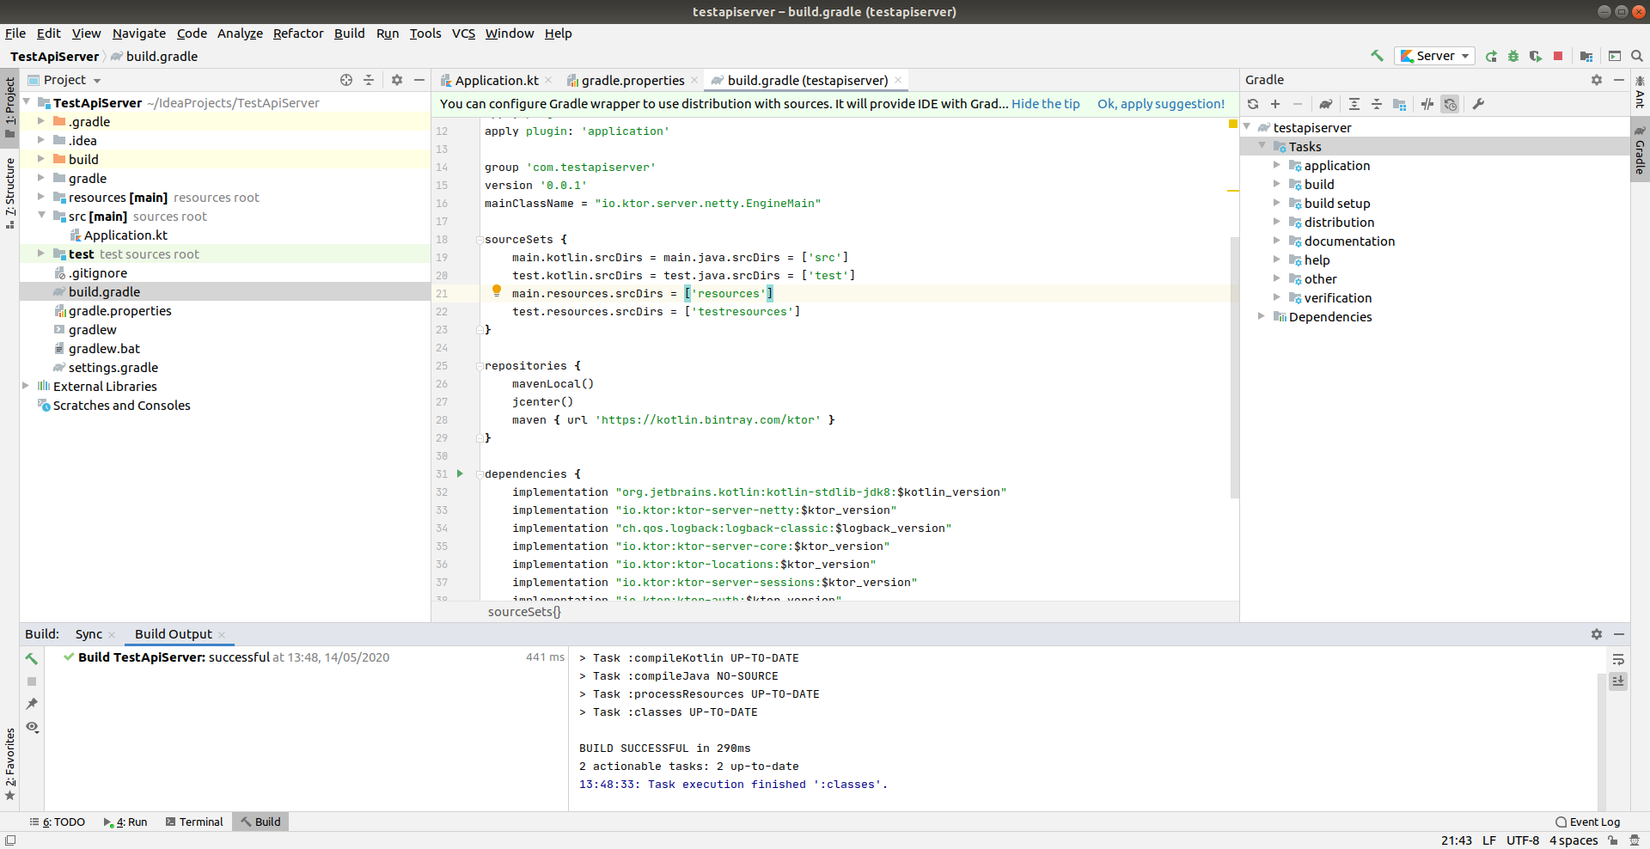
Task: Pin the Build Output tab
Action: click(32, 704)
